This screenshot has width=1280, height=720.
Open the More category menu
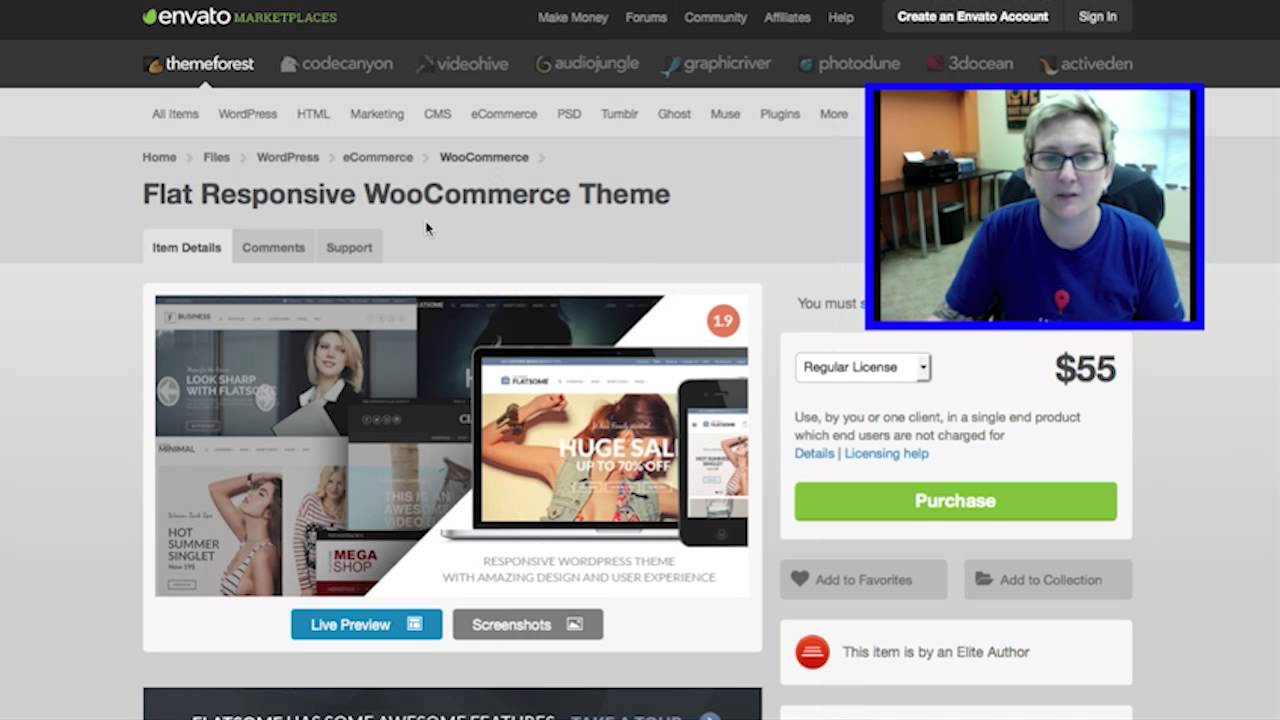point(834,114)
